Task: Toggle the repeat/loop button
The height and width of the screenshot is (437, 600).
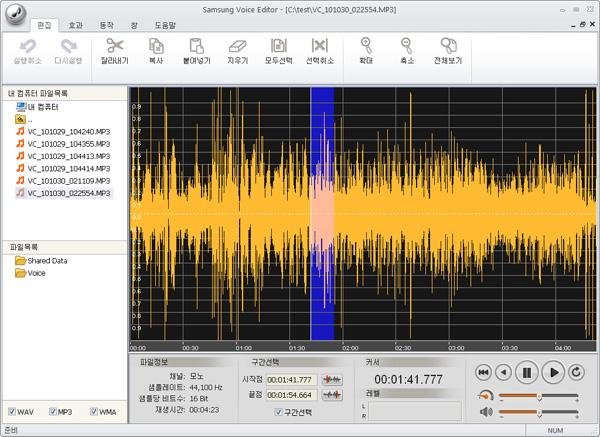Action: 576,372
